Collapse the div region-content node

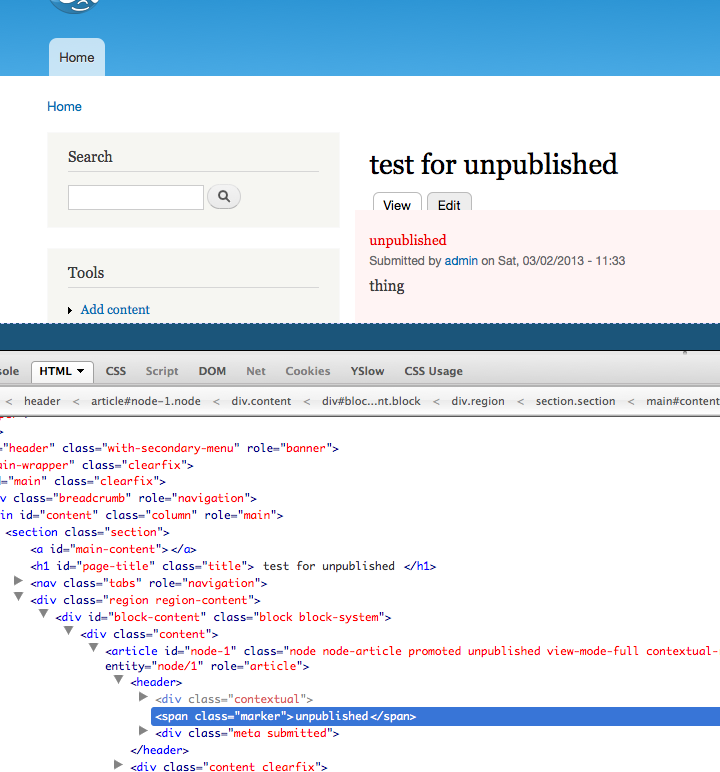click(18, 599)
